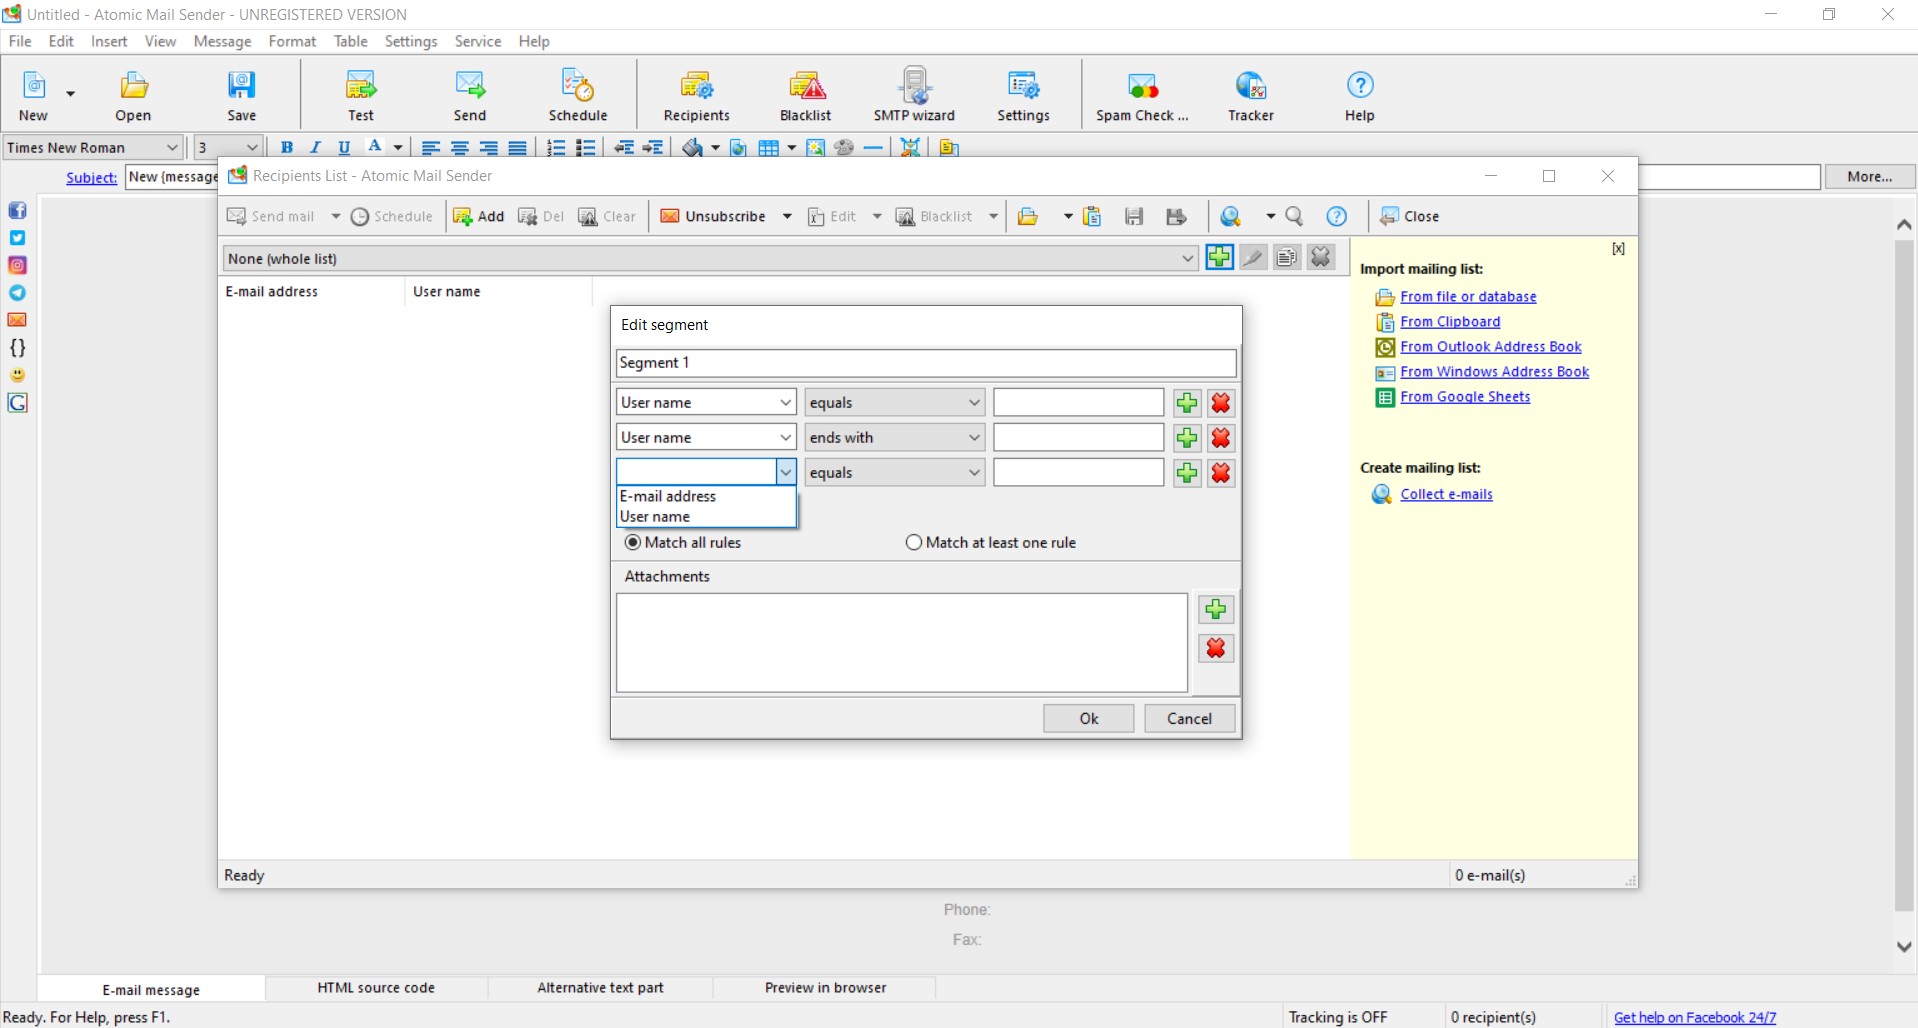Click the Segment 1 name field
The height and width of the screenshot is (1028, 1918).
click(x=926, y=363)
